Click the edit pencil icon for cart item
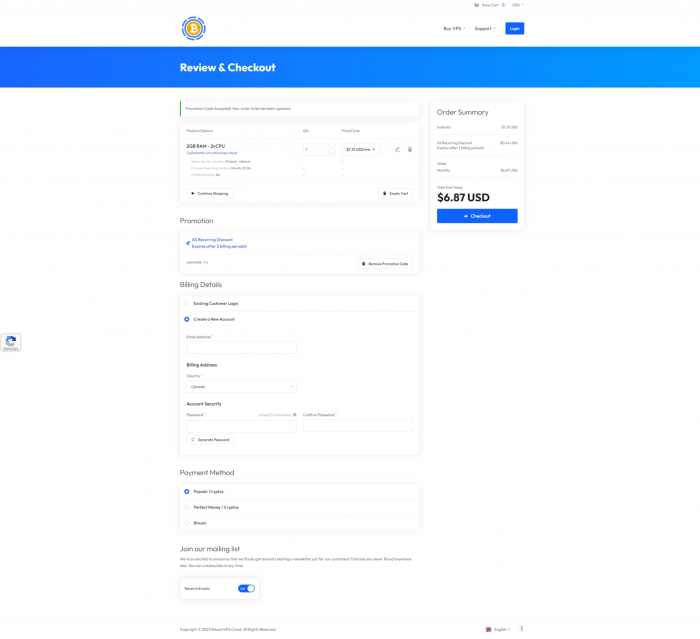The image size is (700, 639). pos(397,149)
